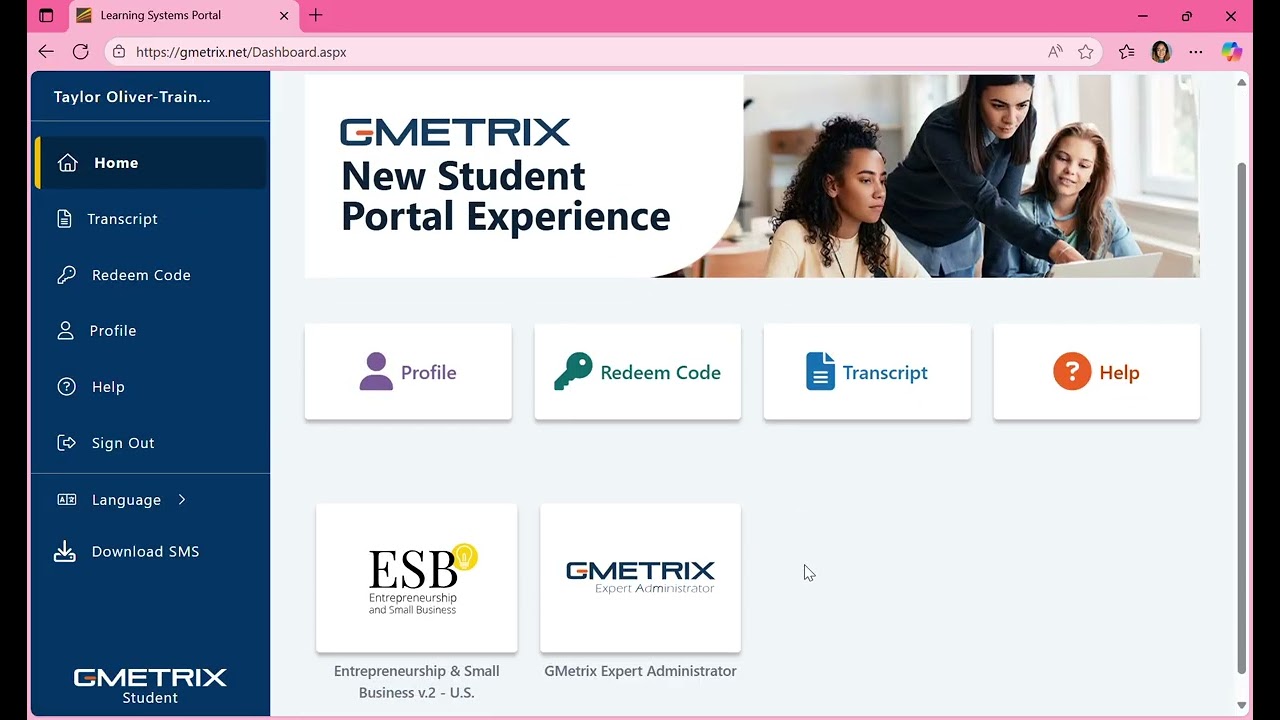Open the GMetrix Expert Administrator thumbnail
1280x720 pixels.
pos(640,578)
